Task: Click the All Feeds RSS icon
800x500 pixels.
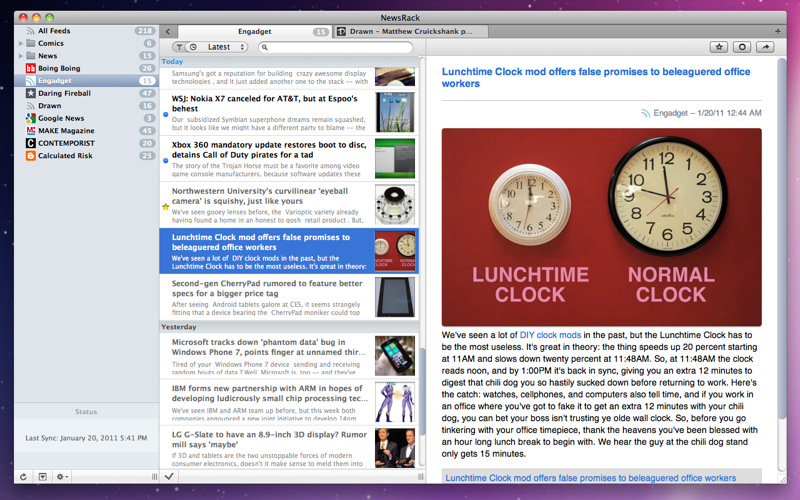Action: [x=31, y=31]
